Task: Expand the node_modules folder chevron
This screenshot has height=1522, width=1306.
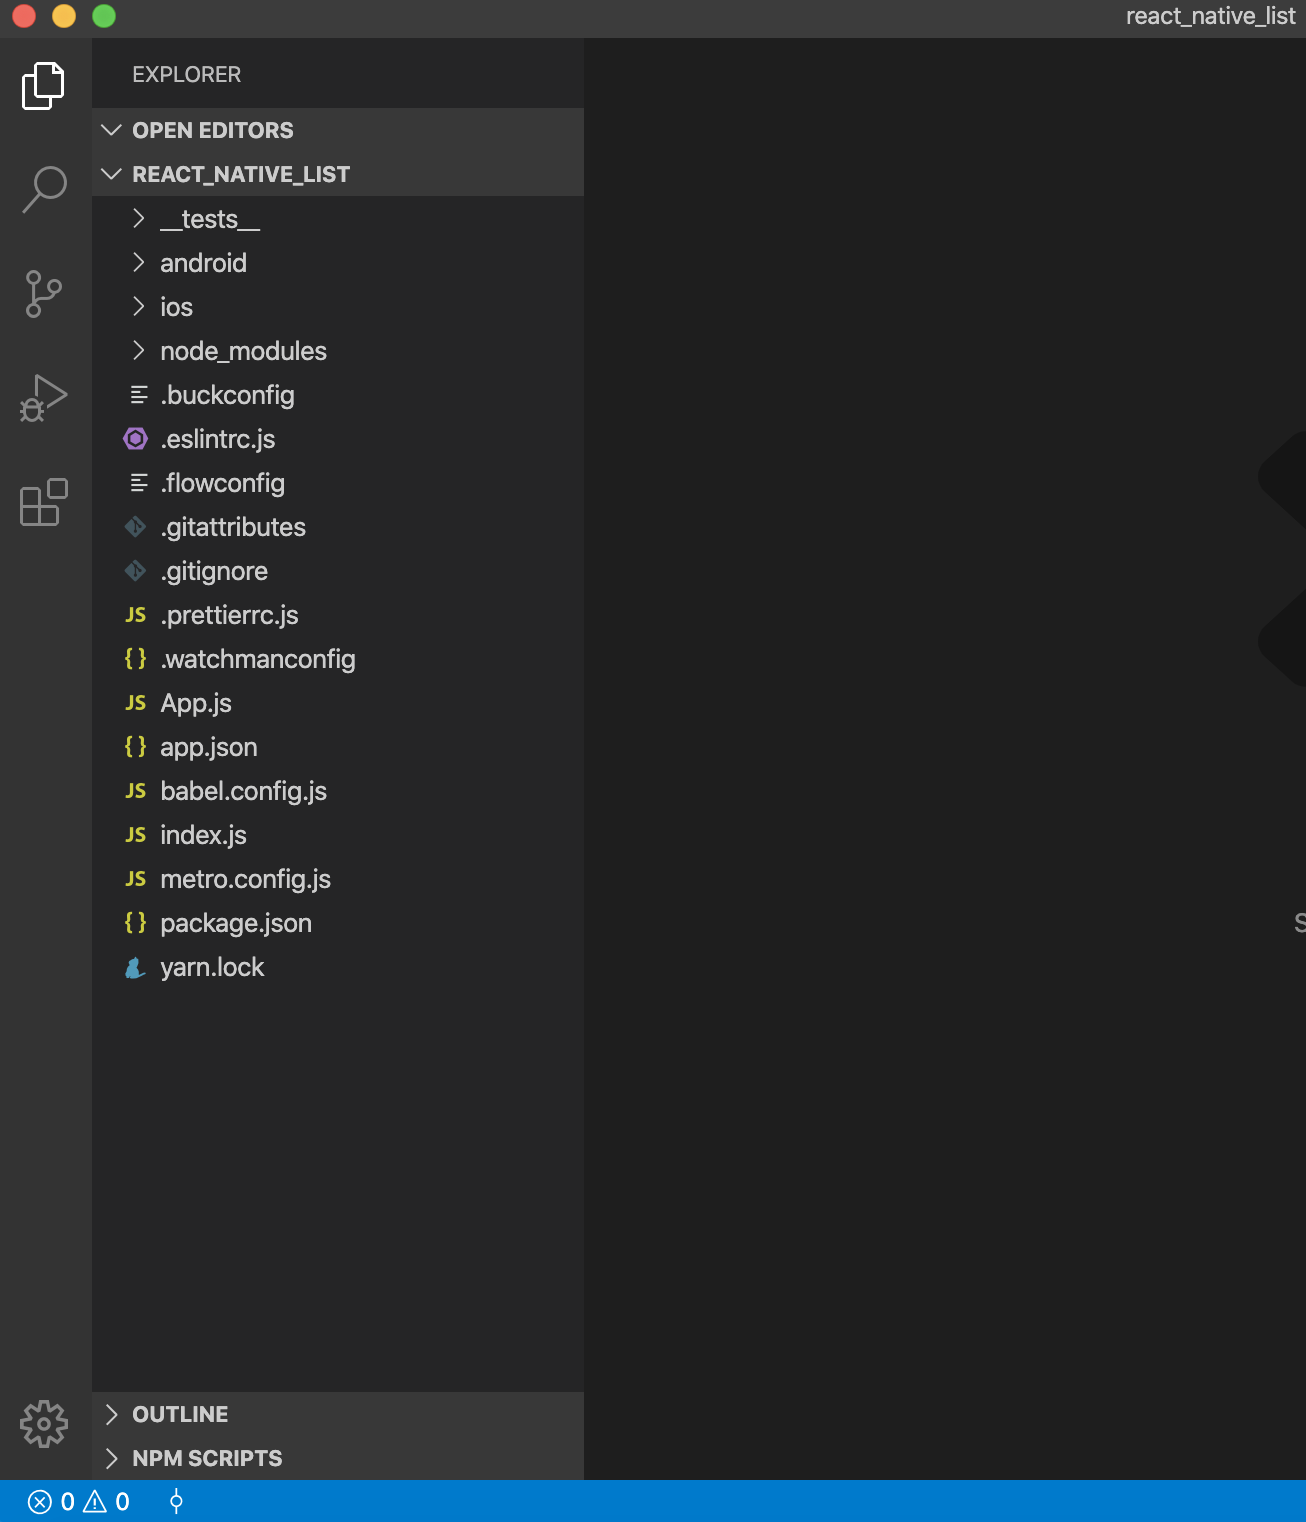Action: [139, 350]
